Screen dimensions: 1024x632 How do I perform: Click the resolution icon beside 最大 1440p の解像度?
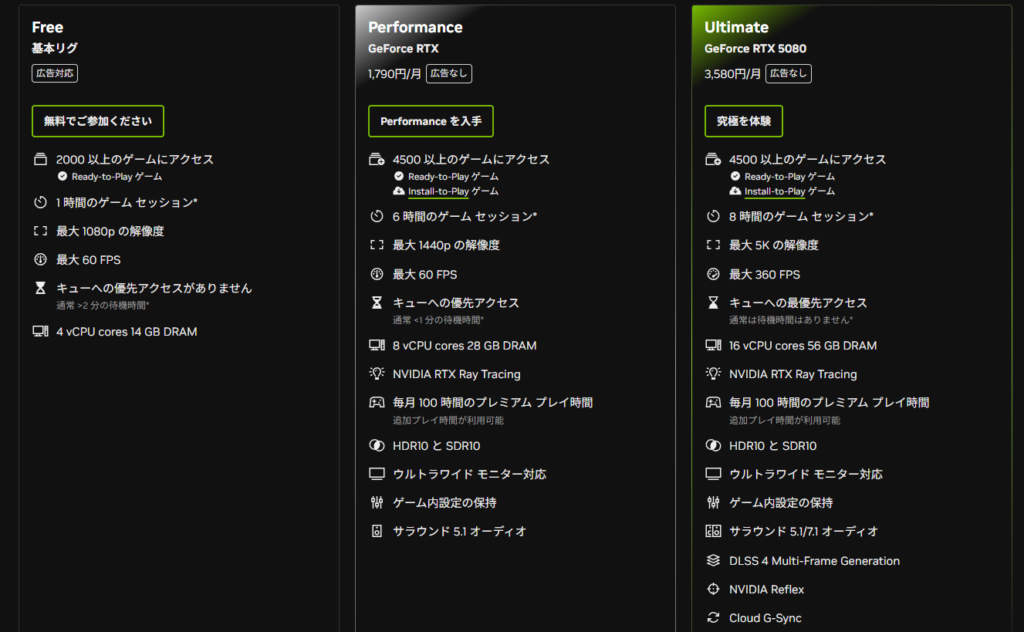point(377,245)
